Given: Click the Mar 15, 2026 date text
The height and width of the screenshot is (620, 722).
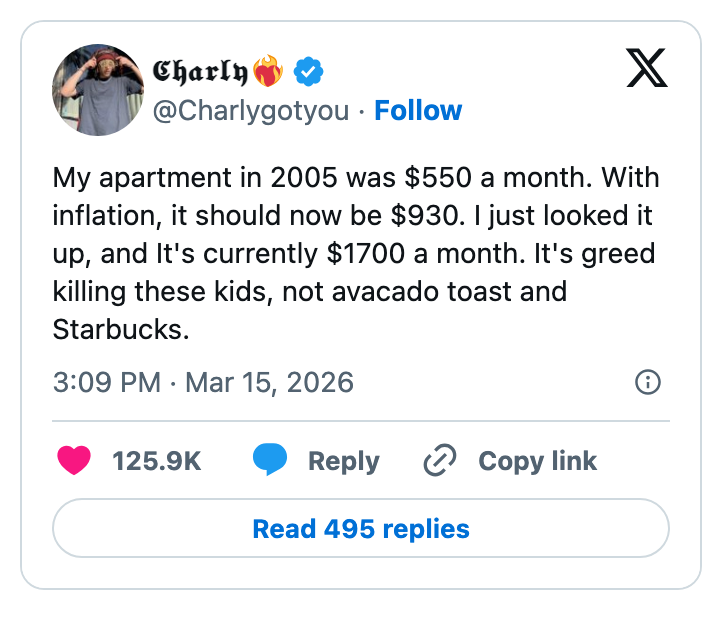Looking at the screenshot, I should 269,383.
